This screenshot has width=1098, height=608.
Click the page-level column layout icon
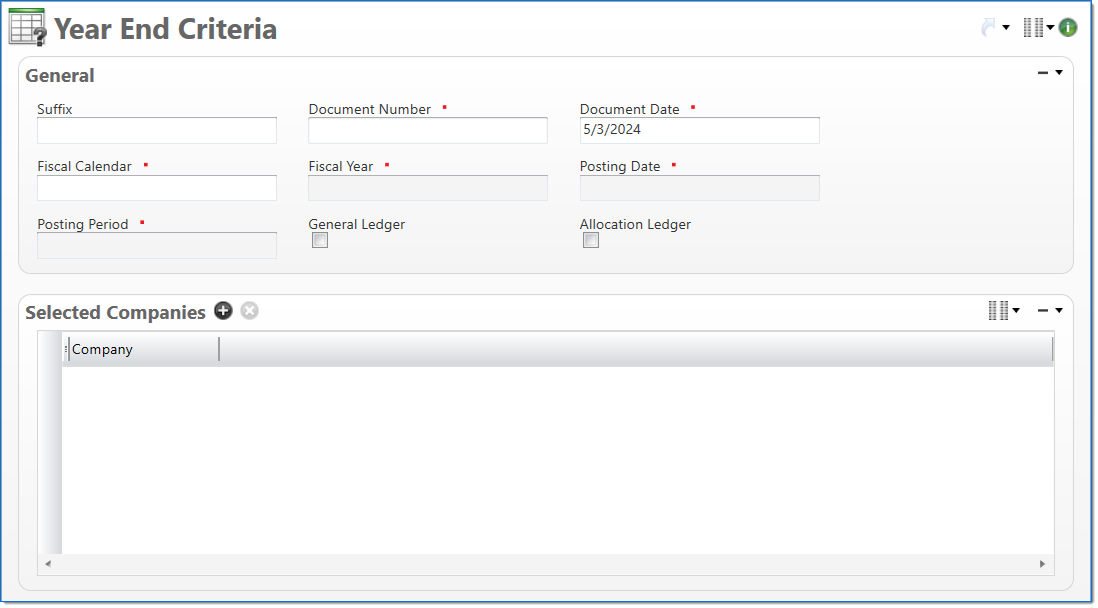(x=1033, y=28)
